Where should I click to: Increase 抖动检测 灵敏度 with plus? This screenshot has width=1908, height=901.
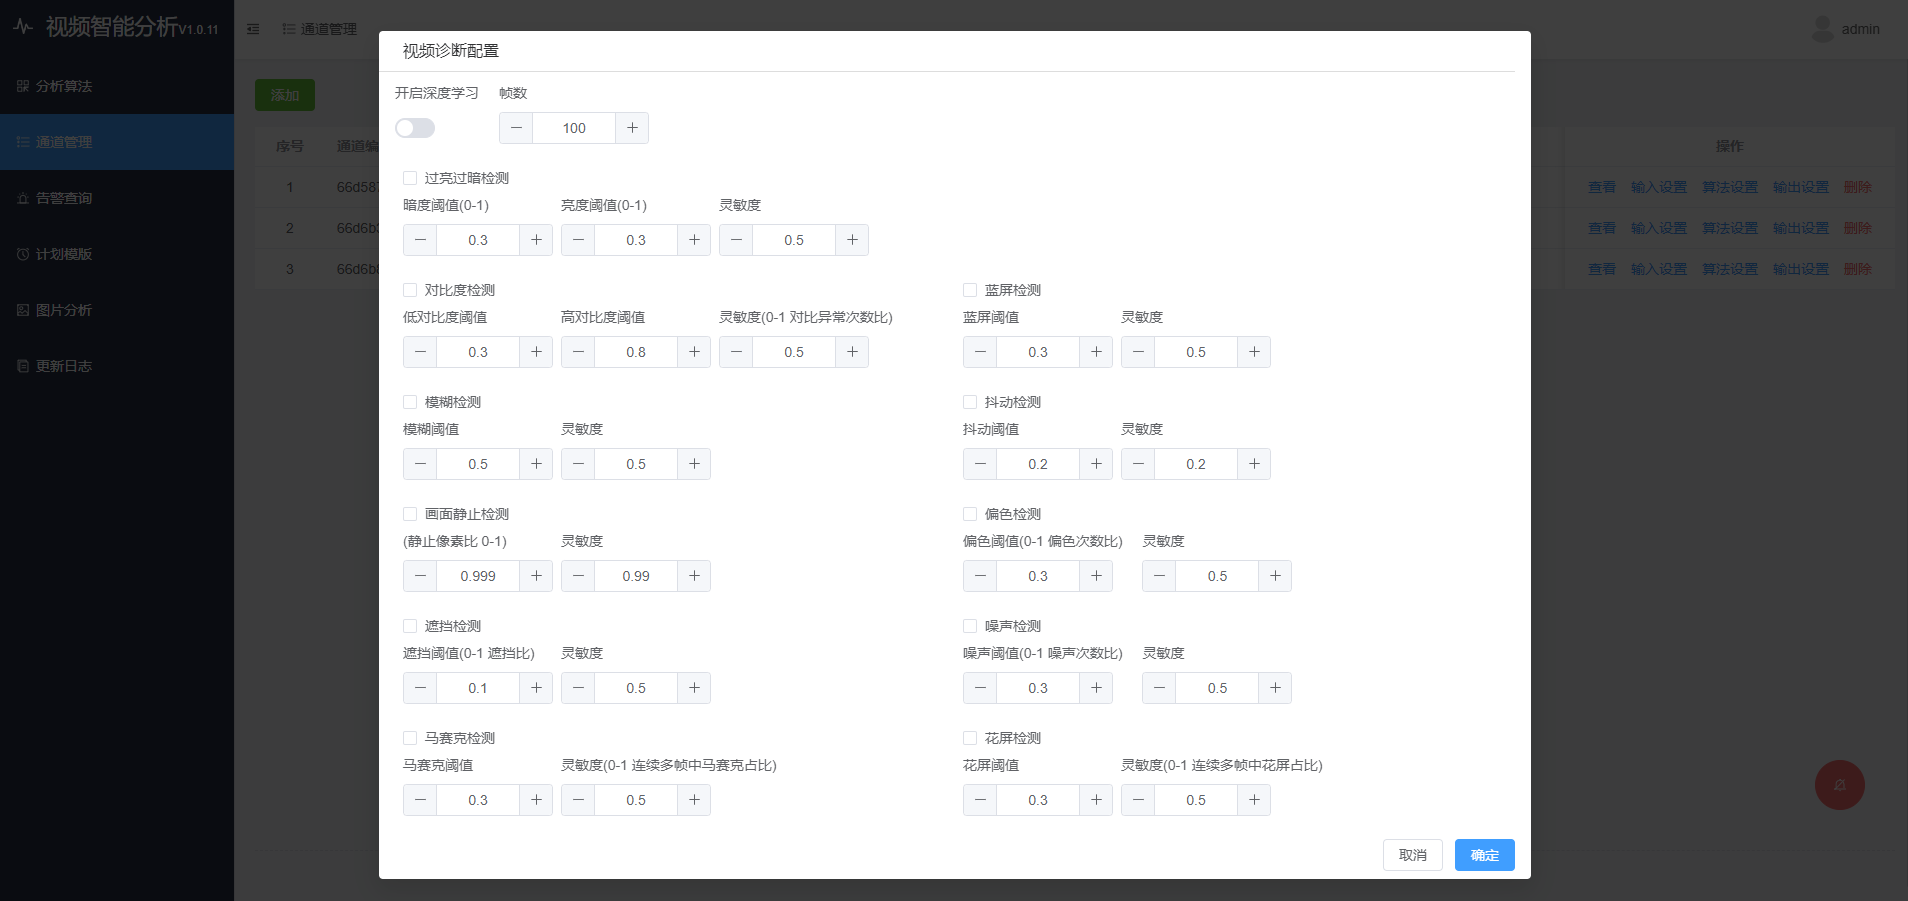coord(1254,464)
